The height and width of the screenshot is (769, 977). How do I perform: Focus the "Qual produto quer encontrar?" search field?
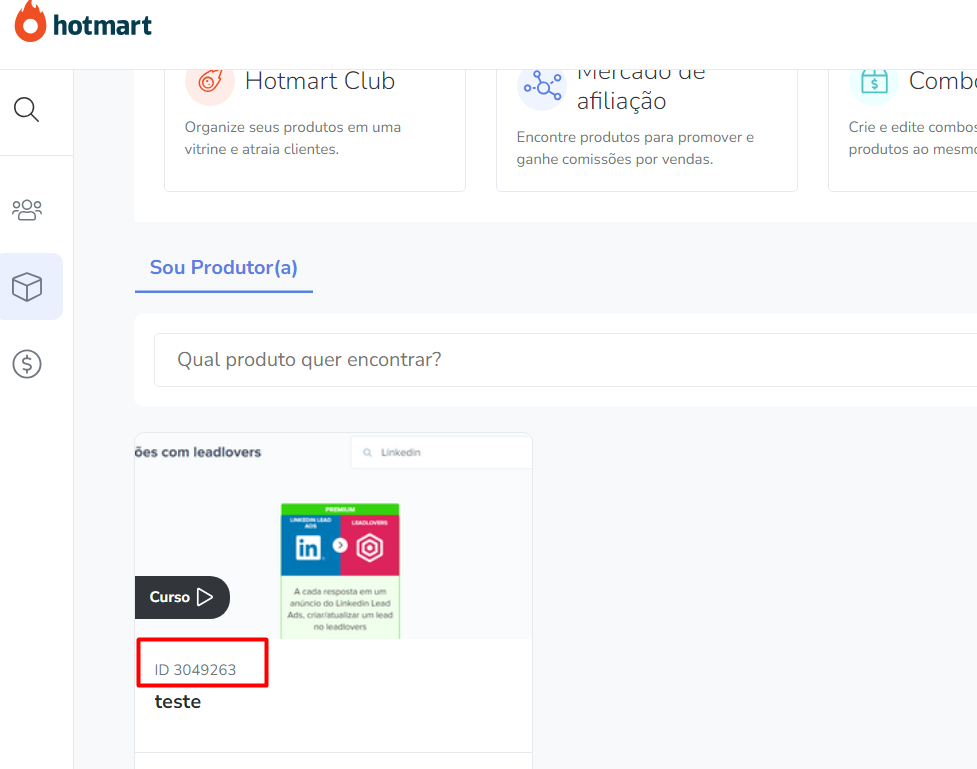560,359
